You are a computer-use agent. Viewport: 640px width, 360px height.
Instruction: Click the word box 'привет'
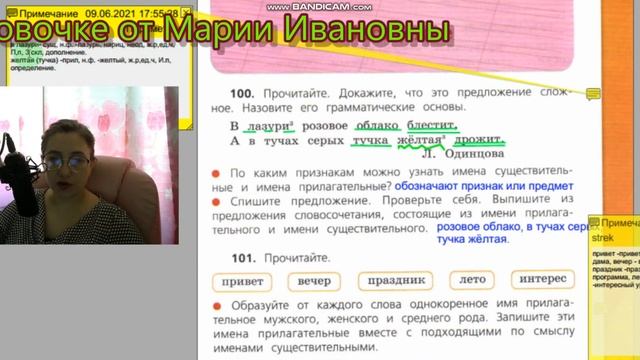242,282
